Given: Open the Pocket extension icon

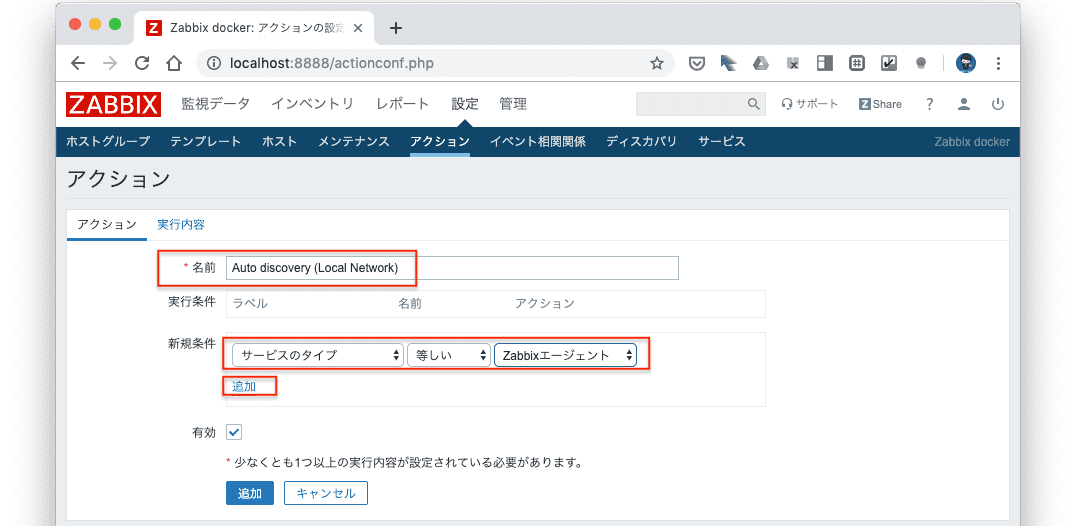Looking at the screenshot, I should tap(697, 64).
